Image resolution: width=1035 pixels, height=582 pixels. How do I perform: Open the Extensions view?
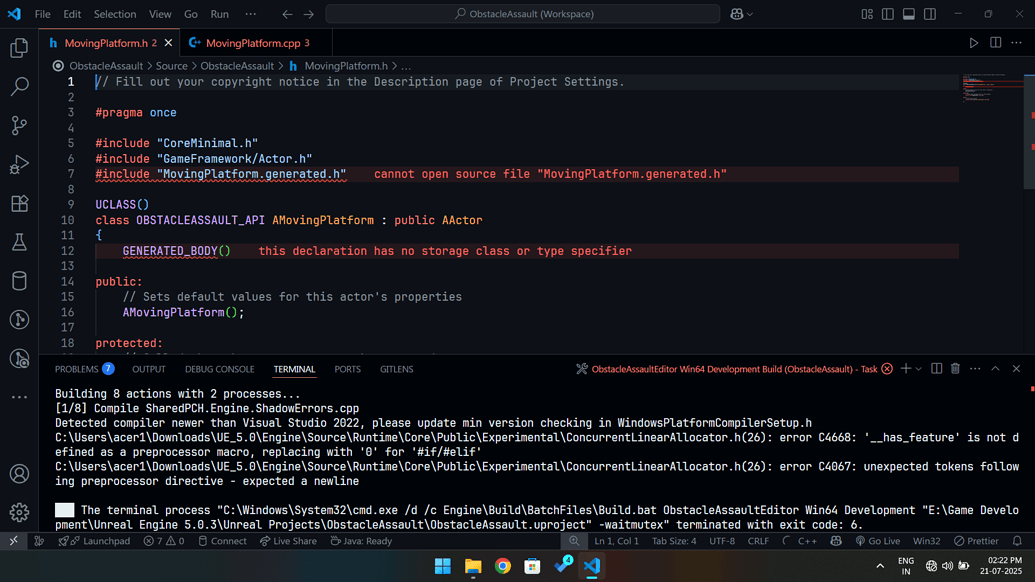tap(19, 203)
